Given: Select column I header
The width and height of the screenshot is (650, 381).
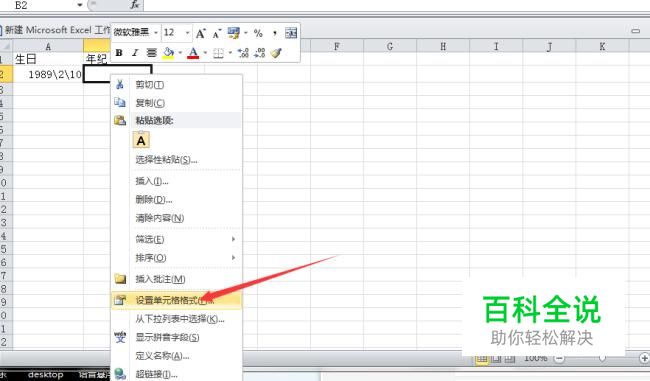Looking at the screenshot, I should (x=496, y=46).
